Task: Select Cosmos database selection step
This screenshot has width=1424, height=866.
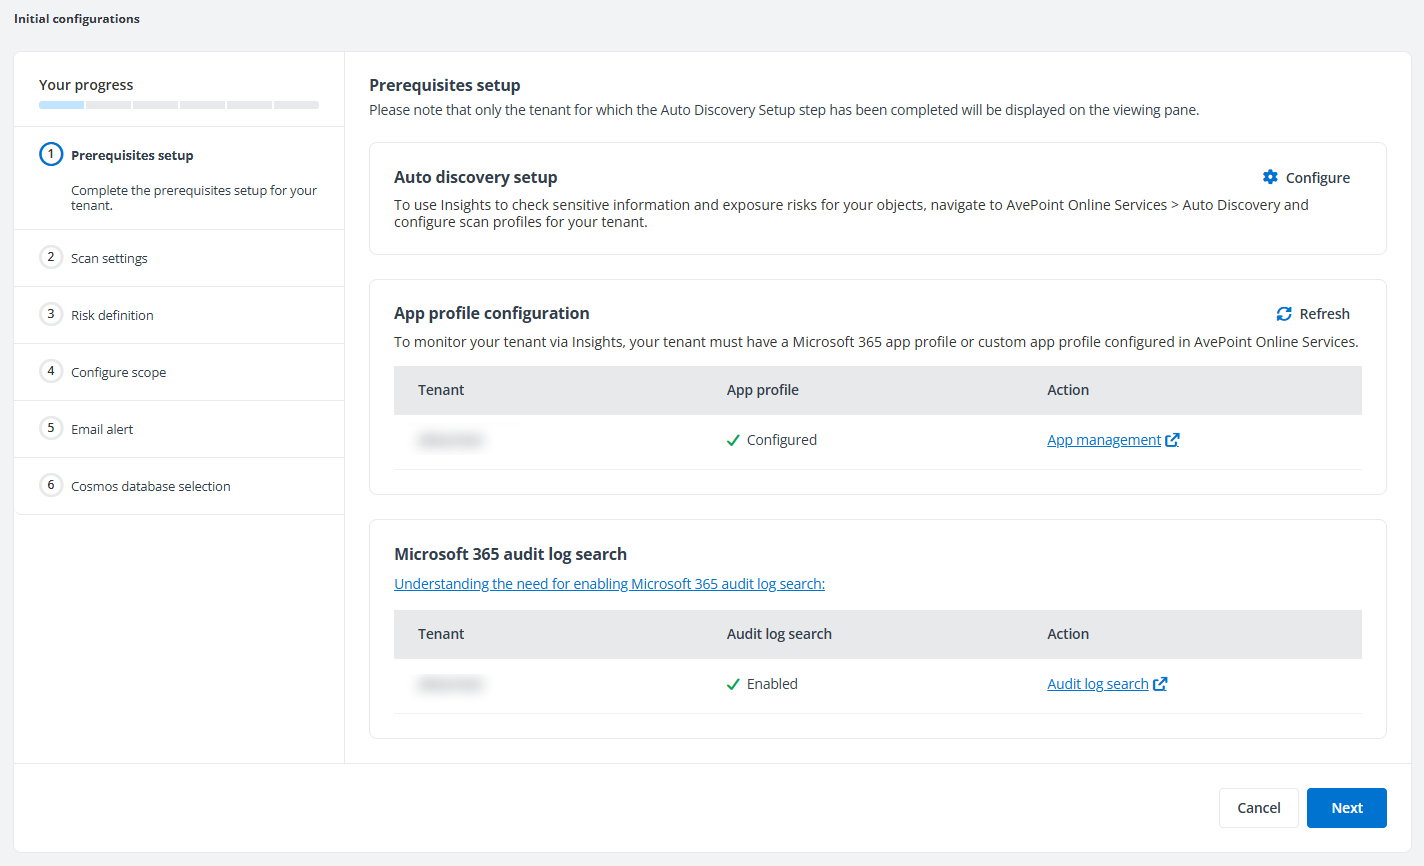Action: tap(150, 486)
